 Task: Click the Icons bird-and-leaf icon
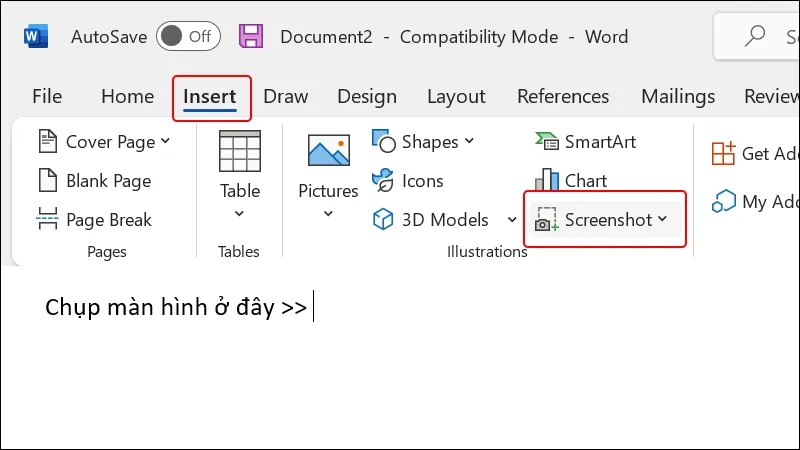(383, 181)
